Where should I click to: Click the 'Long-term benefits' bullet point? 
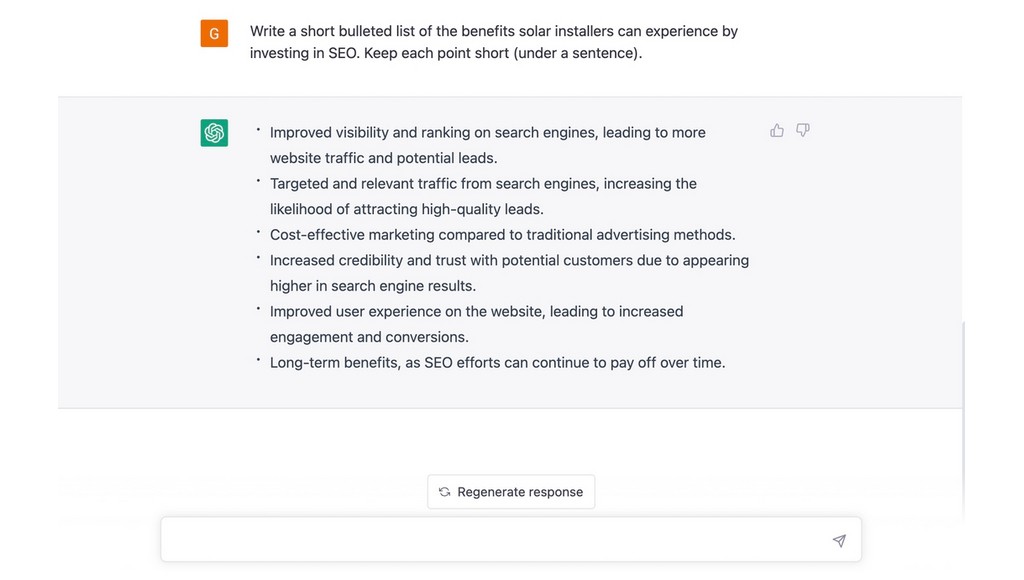coord(497,362)
